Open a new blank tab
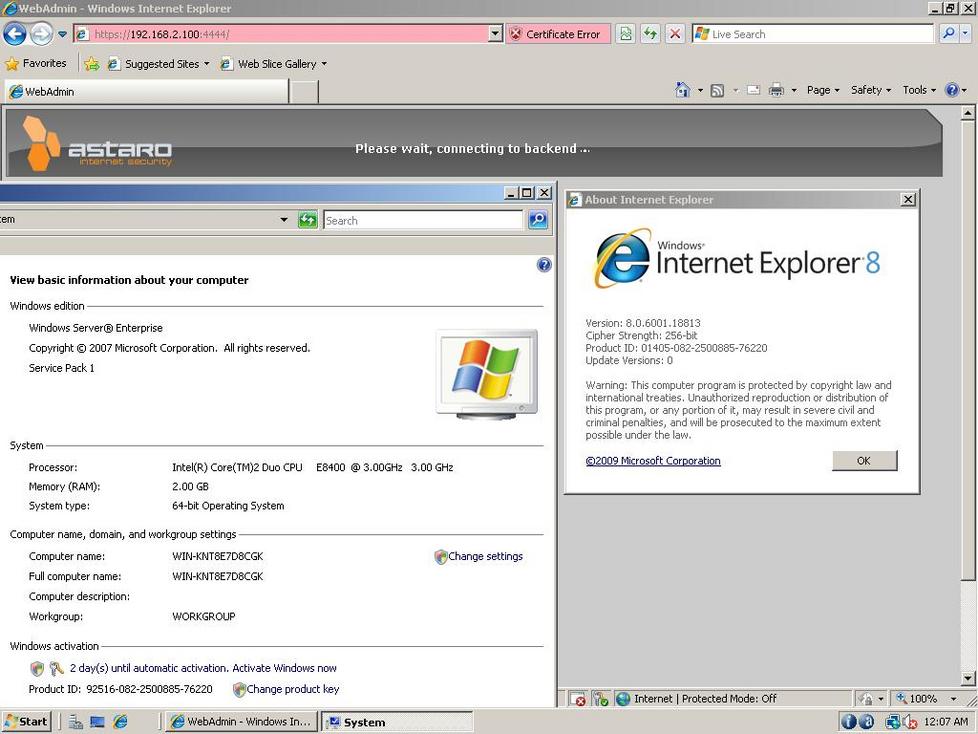Screen dimensions: 978x734 coord(304,92)
